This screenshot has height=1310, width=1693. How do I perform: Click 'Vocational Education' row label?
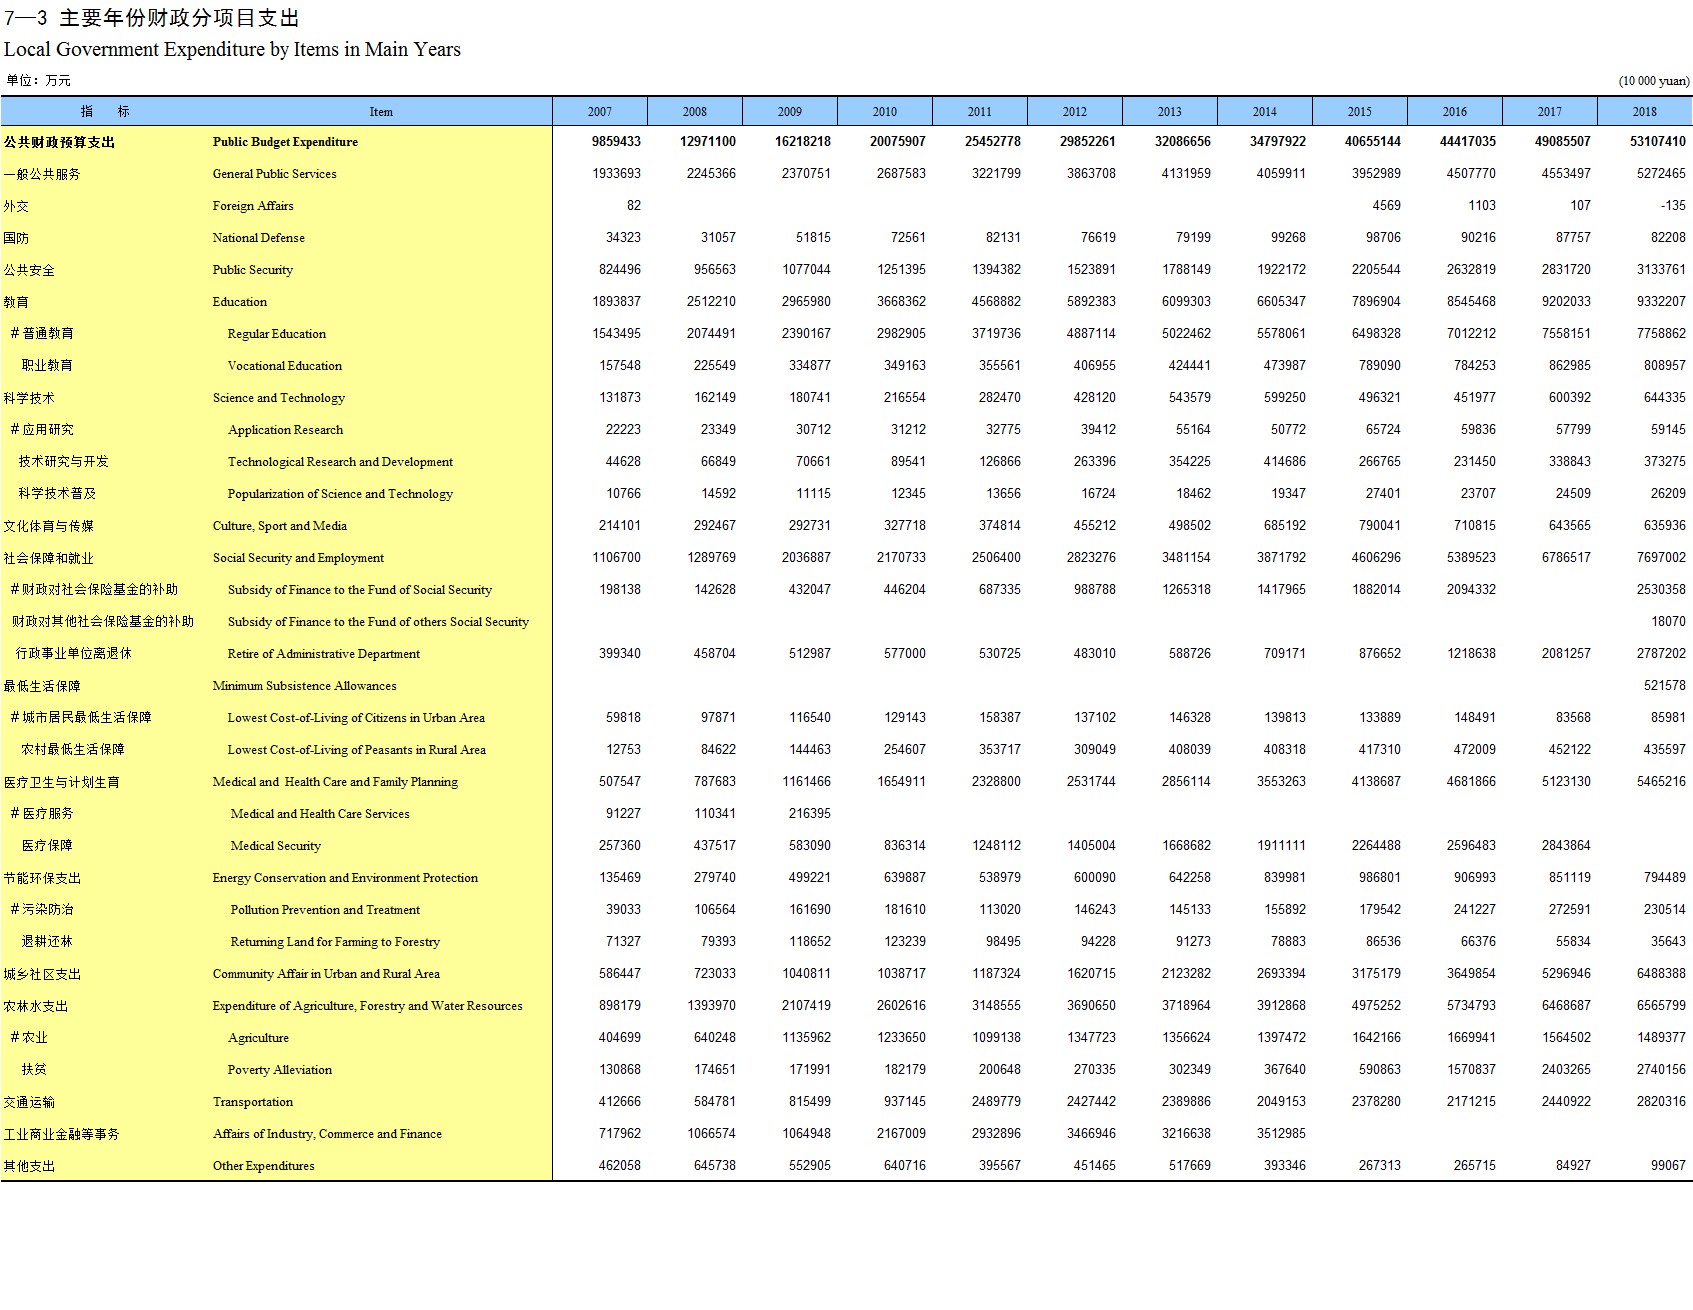284,366
